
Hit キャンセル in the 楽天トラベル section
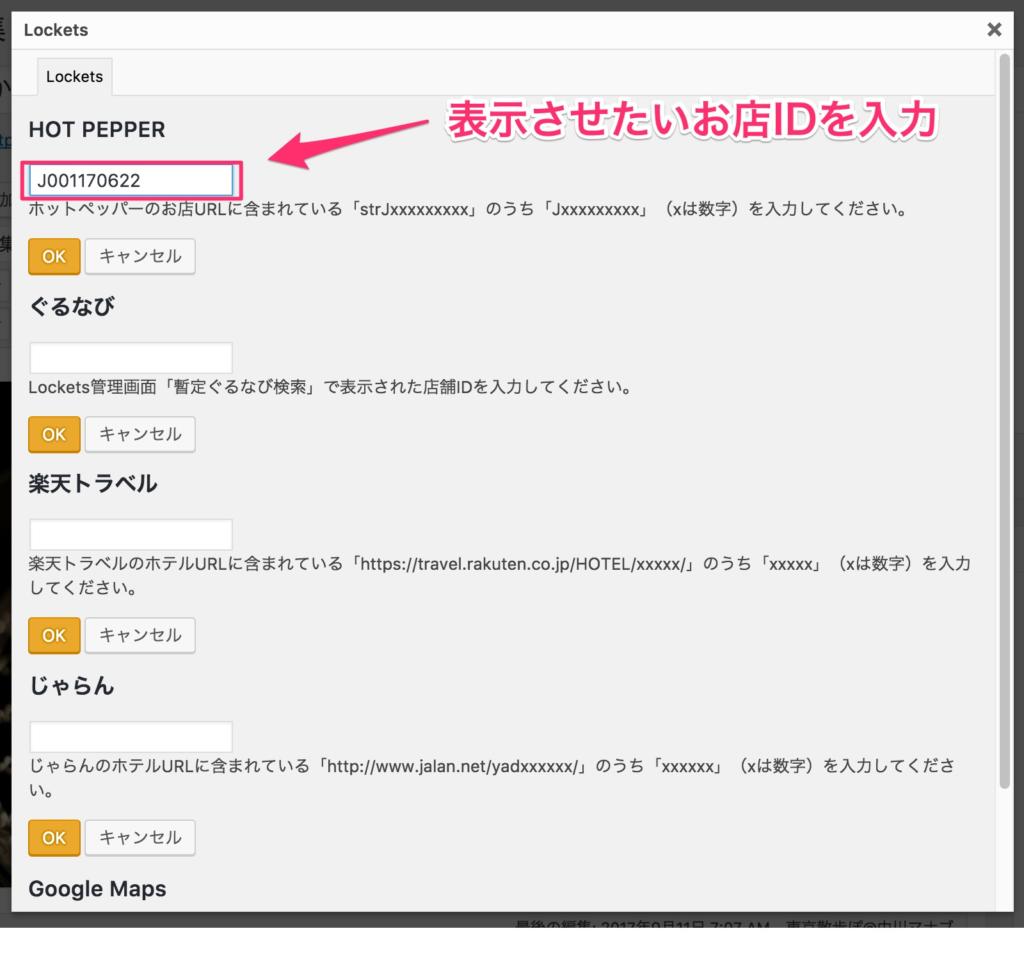[x=140, y=635]
